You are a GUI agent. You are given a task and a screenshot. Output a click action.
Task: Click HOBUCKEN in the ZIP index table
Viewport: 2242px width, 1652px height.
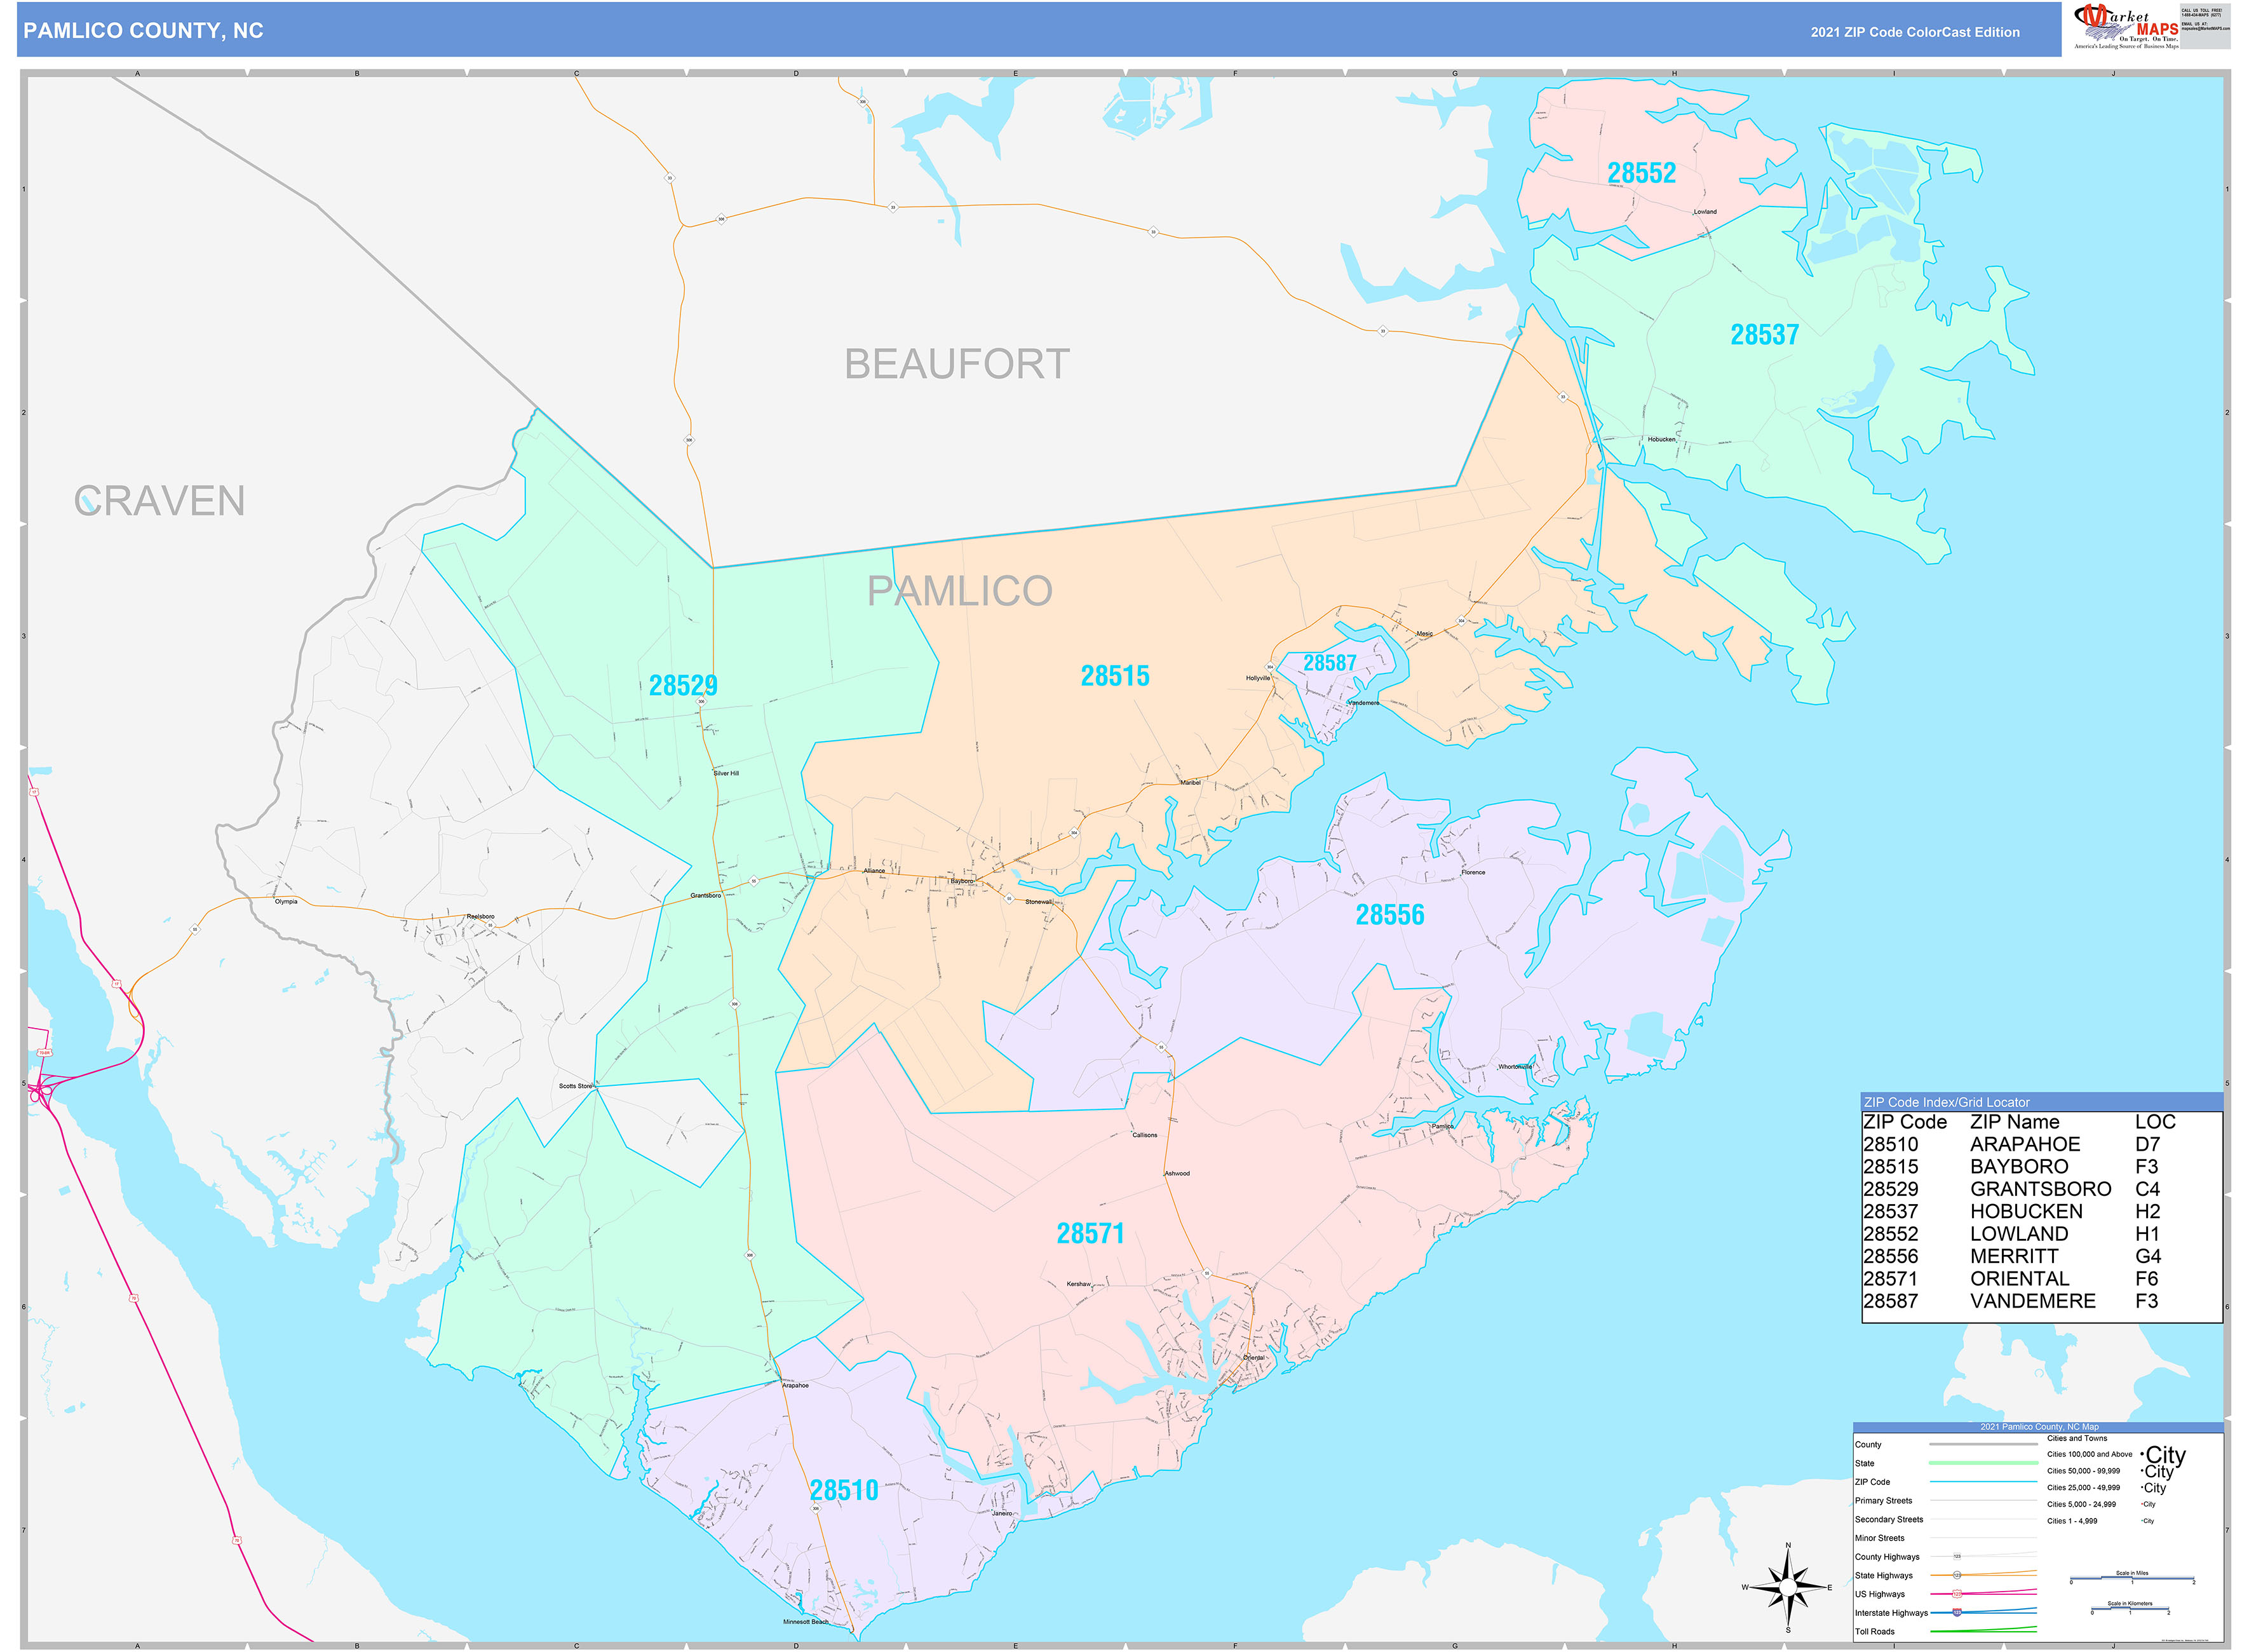tap(2026, 1211)
